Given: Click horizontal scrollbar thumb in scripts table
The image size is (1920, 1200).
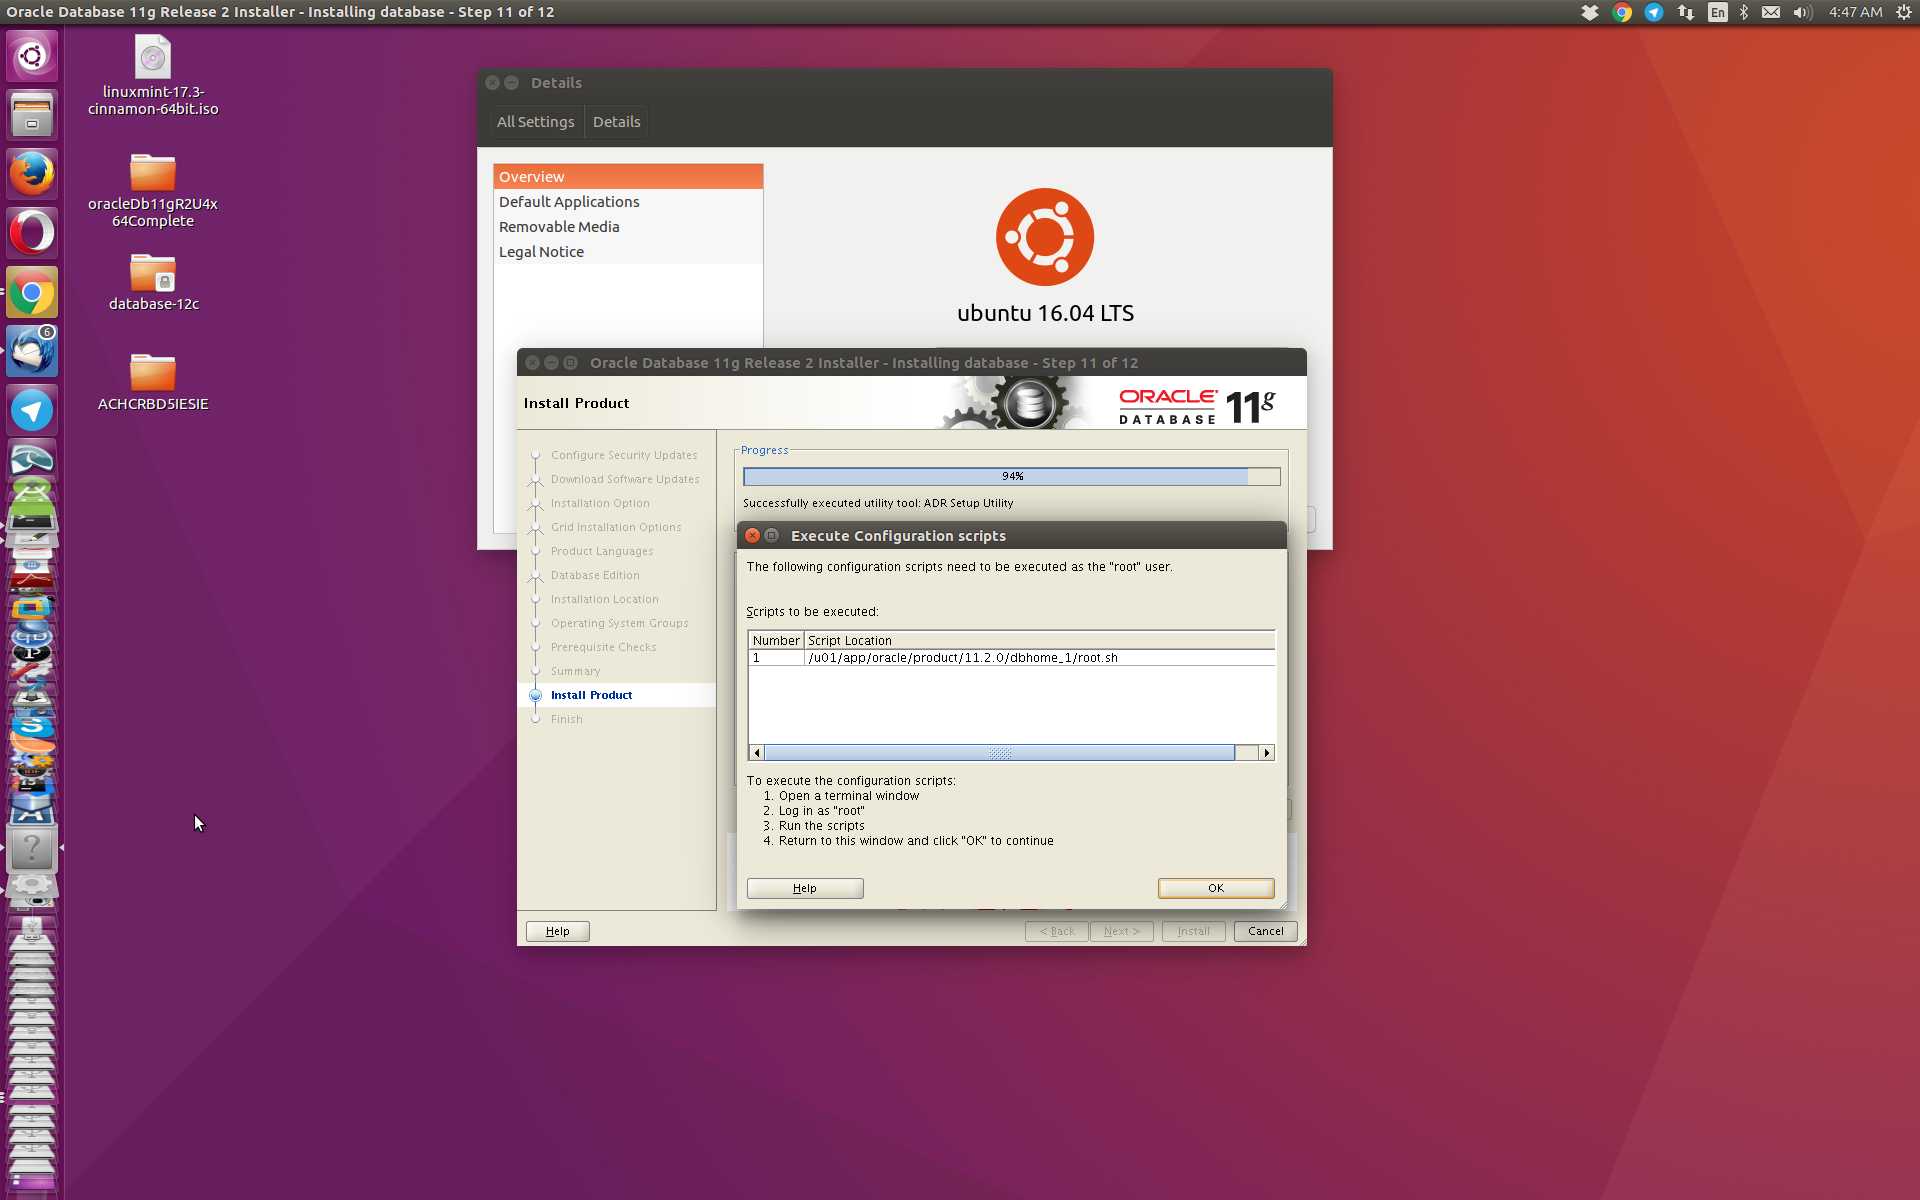Looking at the screenshot, I should [999, 753].
